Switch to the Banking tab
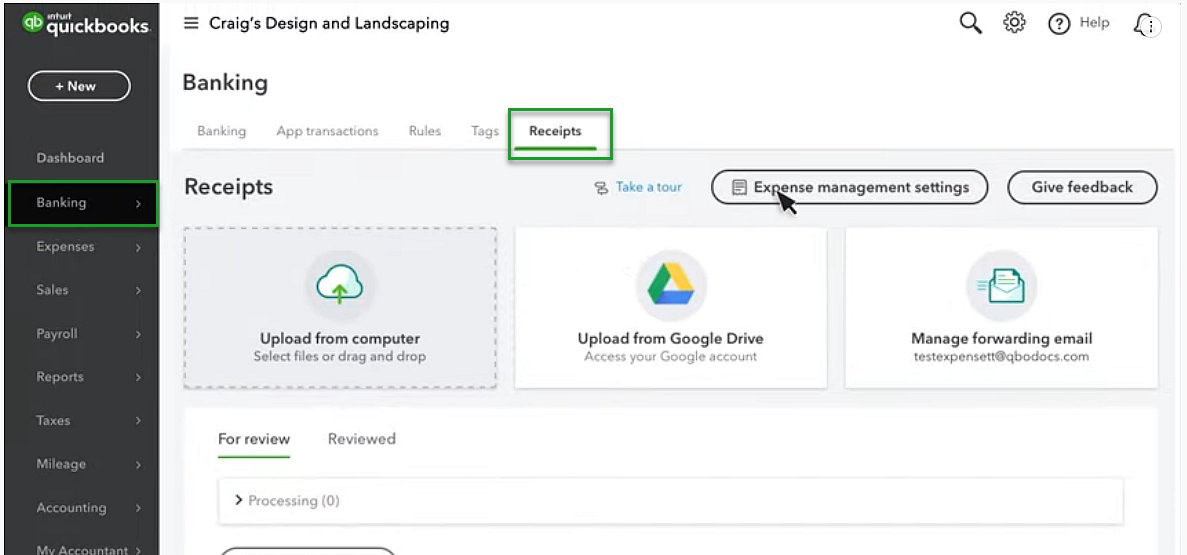This screenshot has width=1187, height=555. (x=222, y=131)
